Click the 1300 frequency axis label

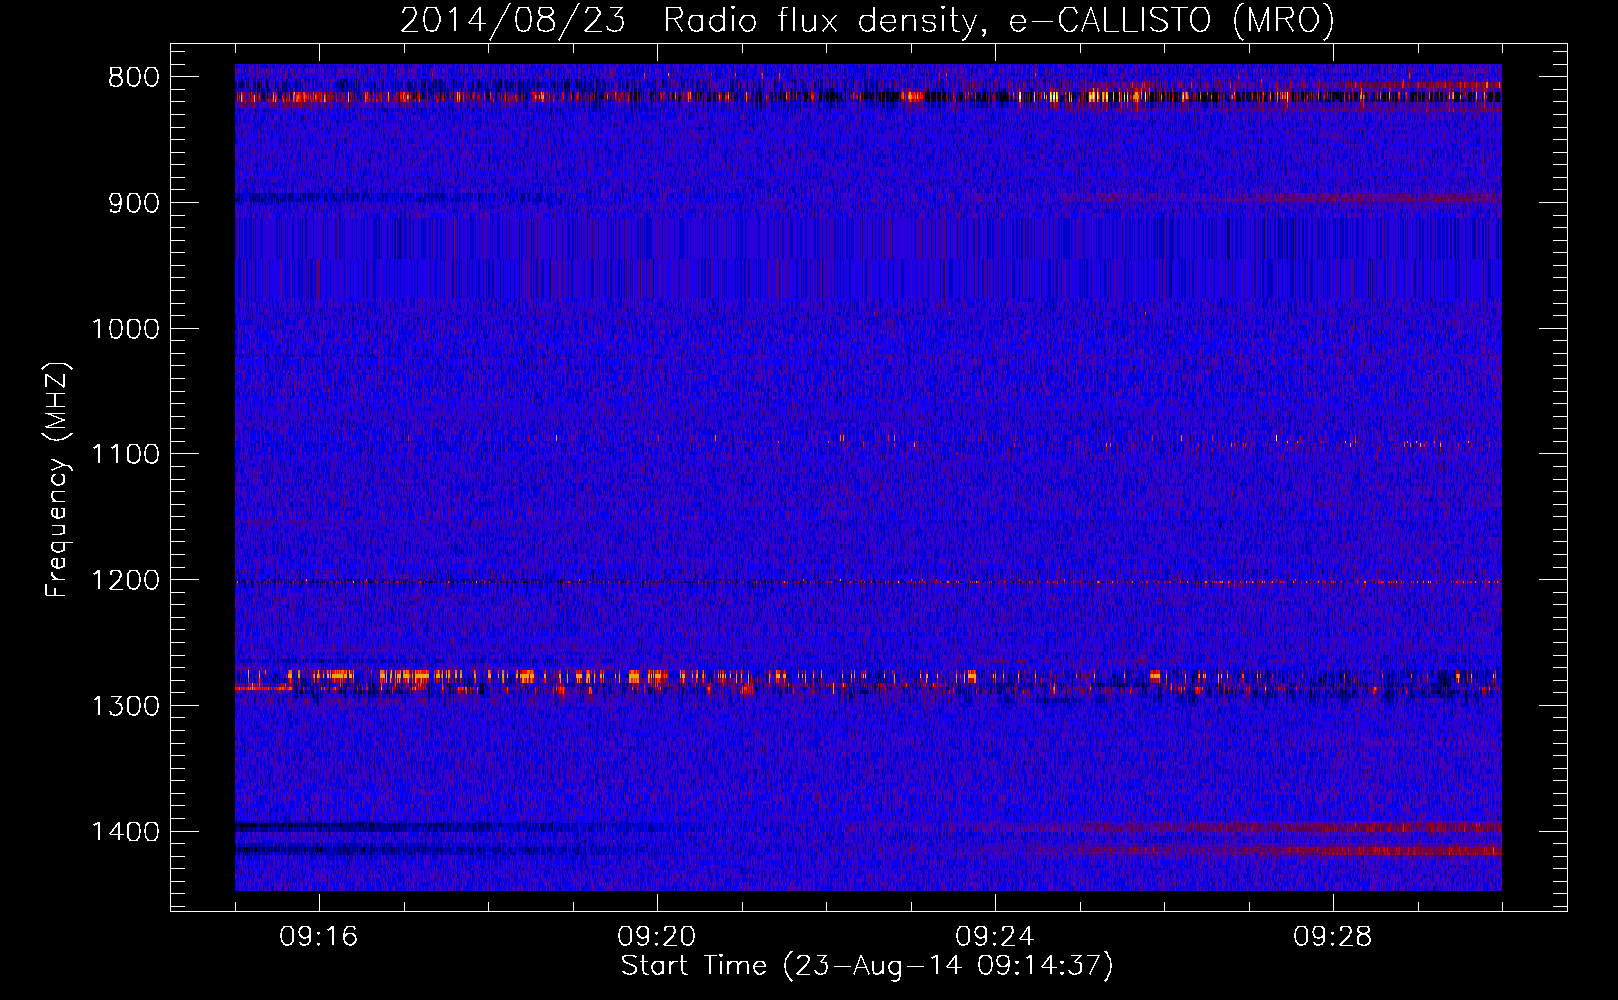(x=125, y=706)
